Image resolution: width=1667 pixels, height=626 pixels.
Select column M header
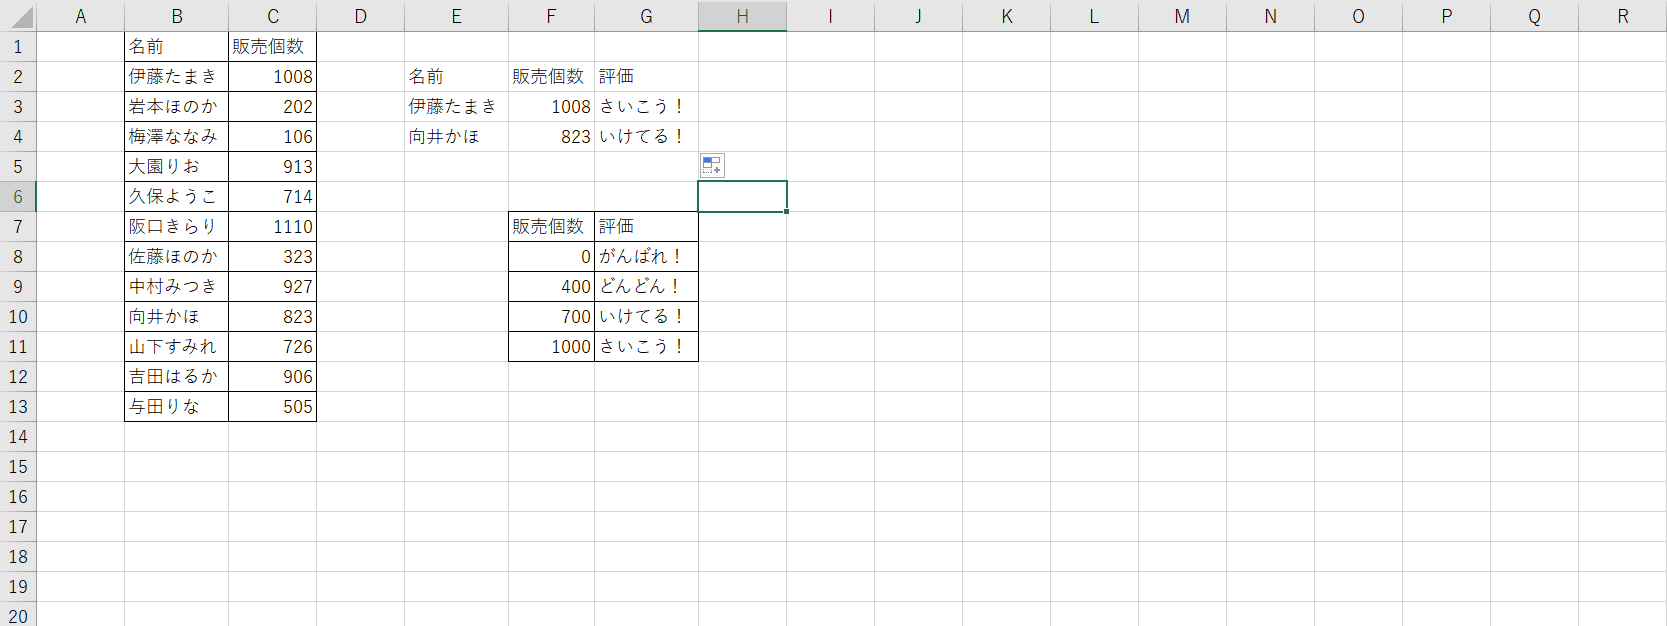pyautogui.click(x=1182, y=16)
